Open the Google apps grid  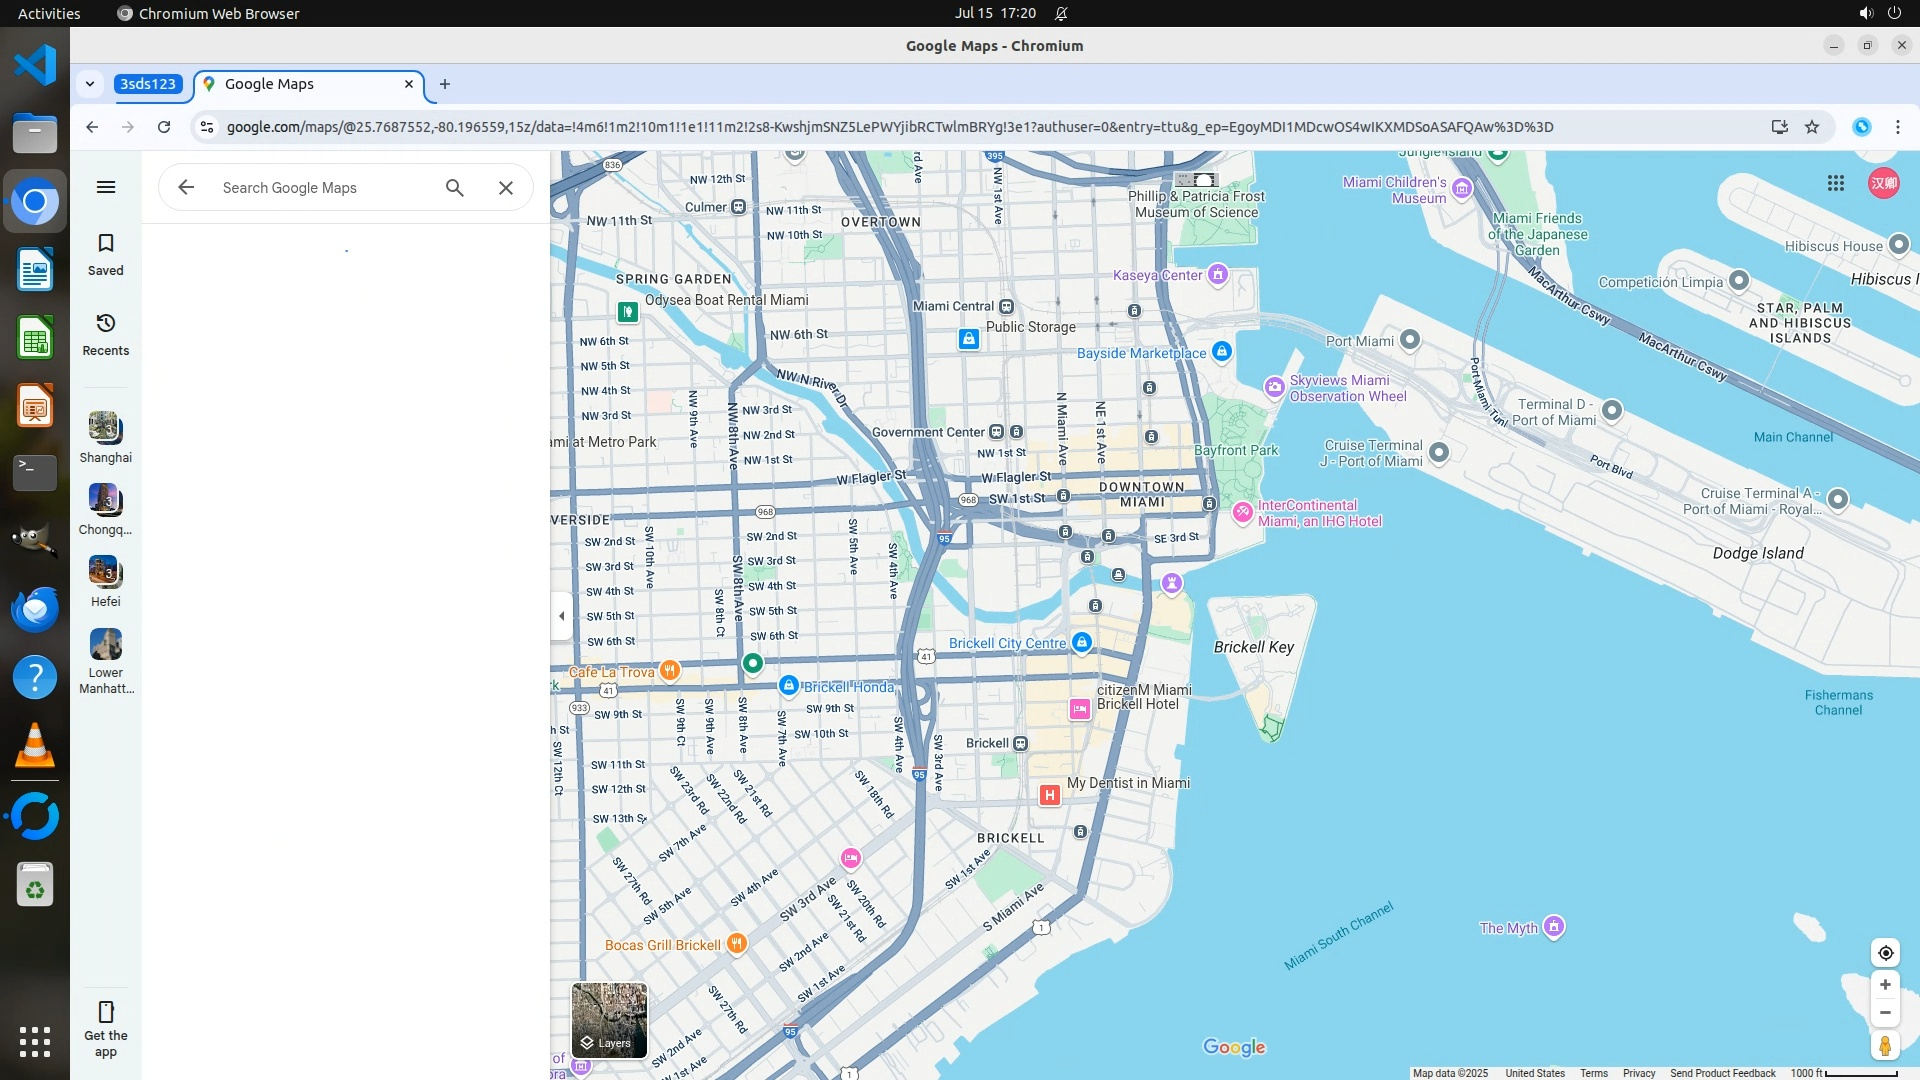tap(1836, 183)
